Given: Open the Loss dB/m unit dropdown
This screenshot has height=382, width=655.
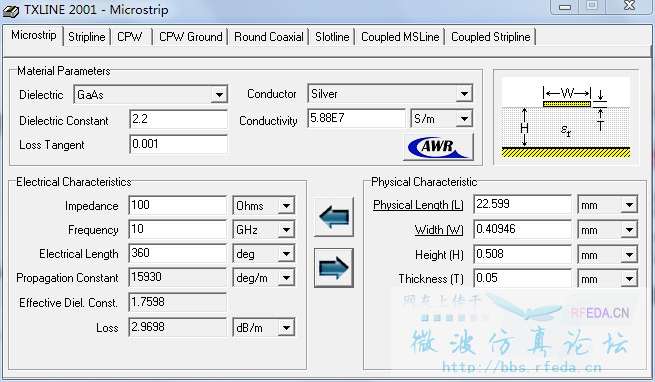Looking at the screenshot, I should [x=286, y=328].
